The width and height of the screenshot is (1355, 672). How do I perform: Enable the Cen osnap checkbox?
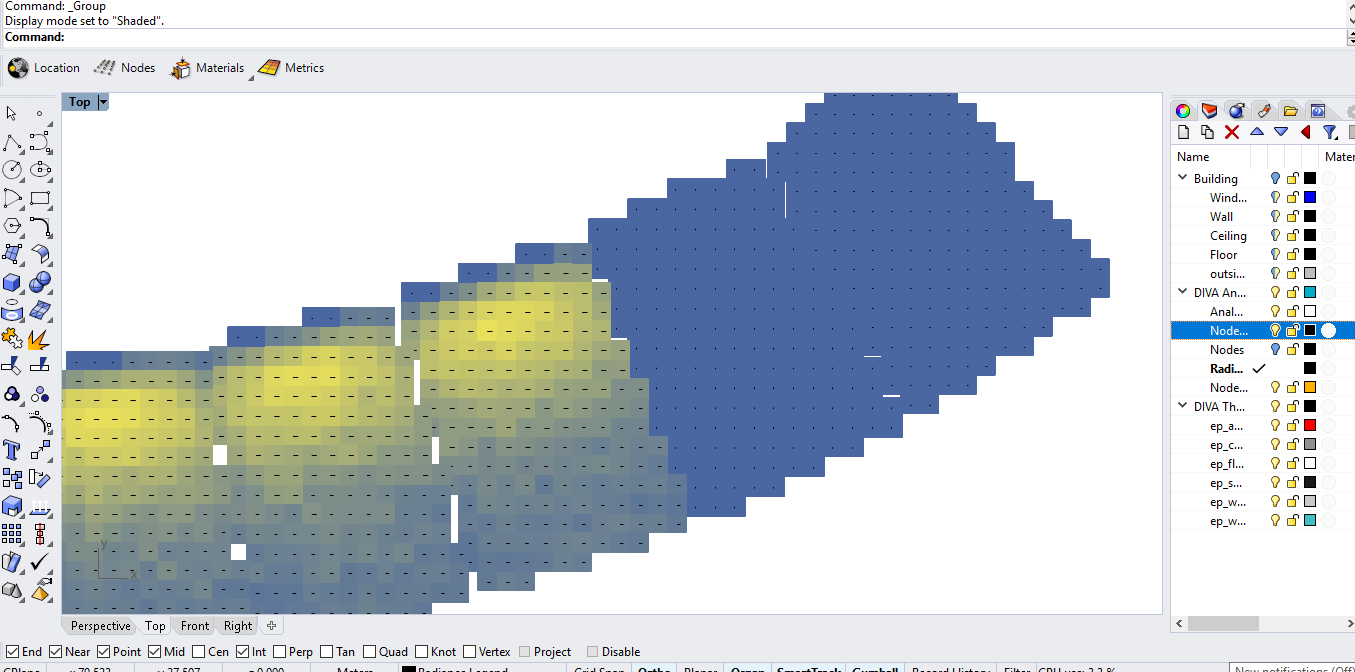click(199, 652)
